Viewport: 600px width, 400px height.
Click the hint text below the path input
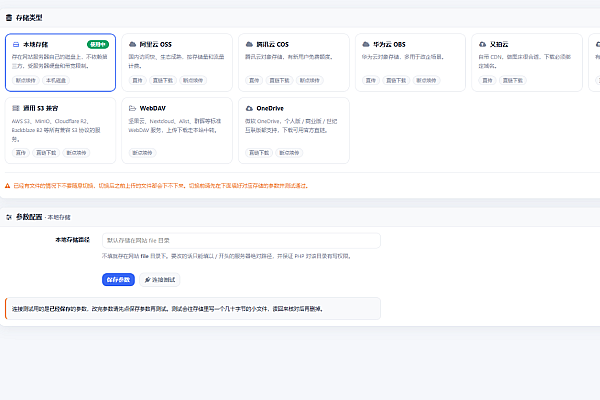pos(226,256)
